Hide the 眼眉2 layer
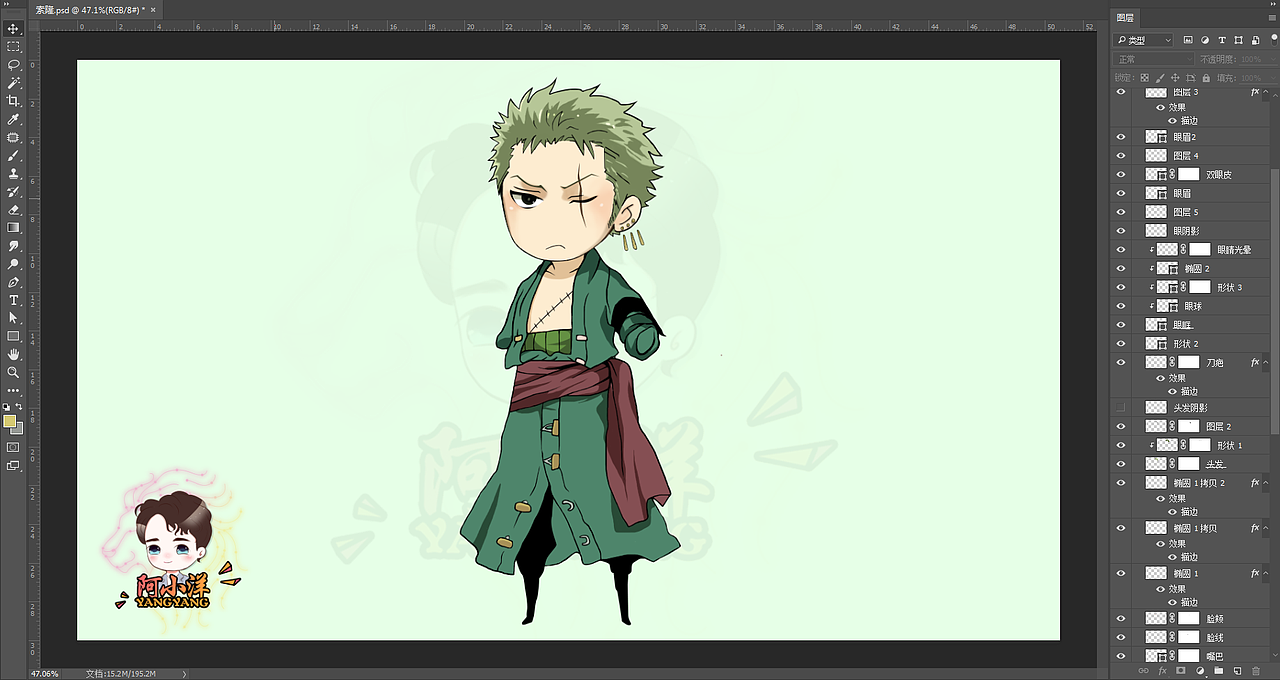Image resolution: width=1280 pixels, height=680 pixels. 1121,136
